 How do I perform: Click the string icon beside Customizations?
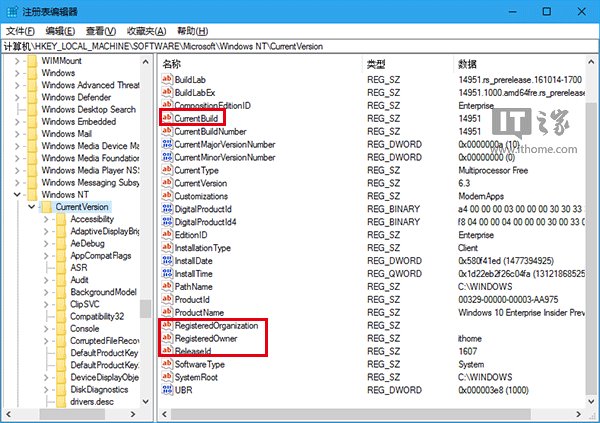point(167,196)
